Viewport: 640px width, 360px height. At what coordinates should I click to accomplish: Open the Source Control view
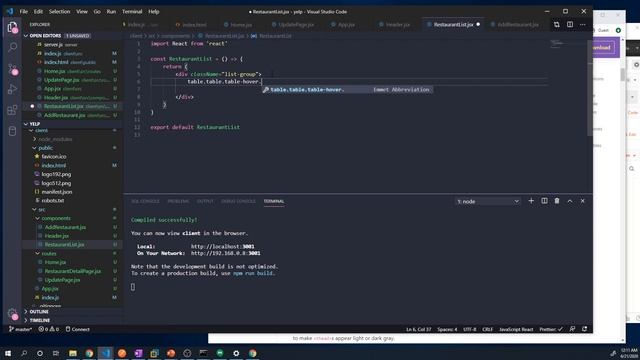12,69
